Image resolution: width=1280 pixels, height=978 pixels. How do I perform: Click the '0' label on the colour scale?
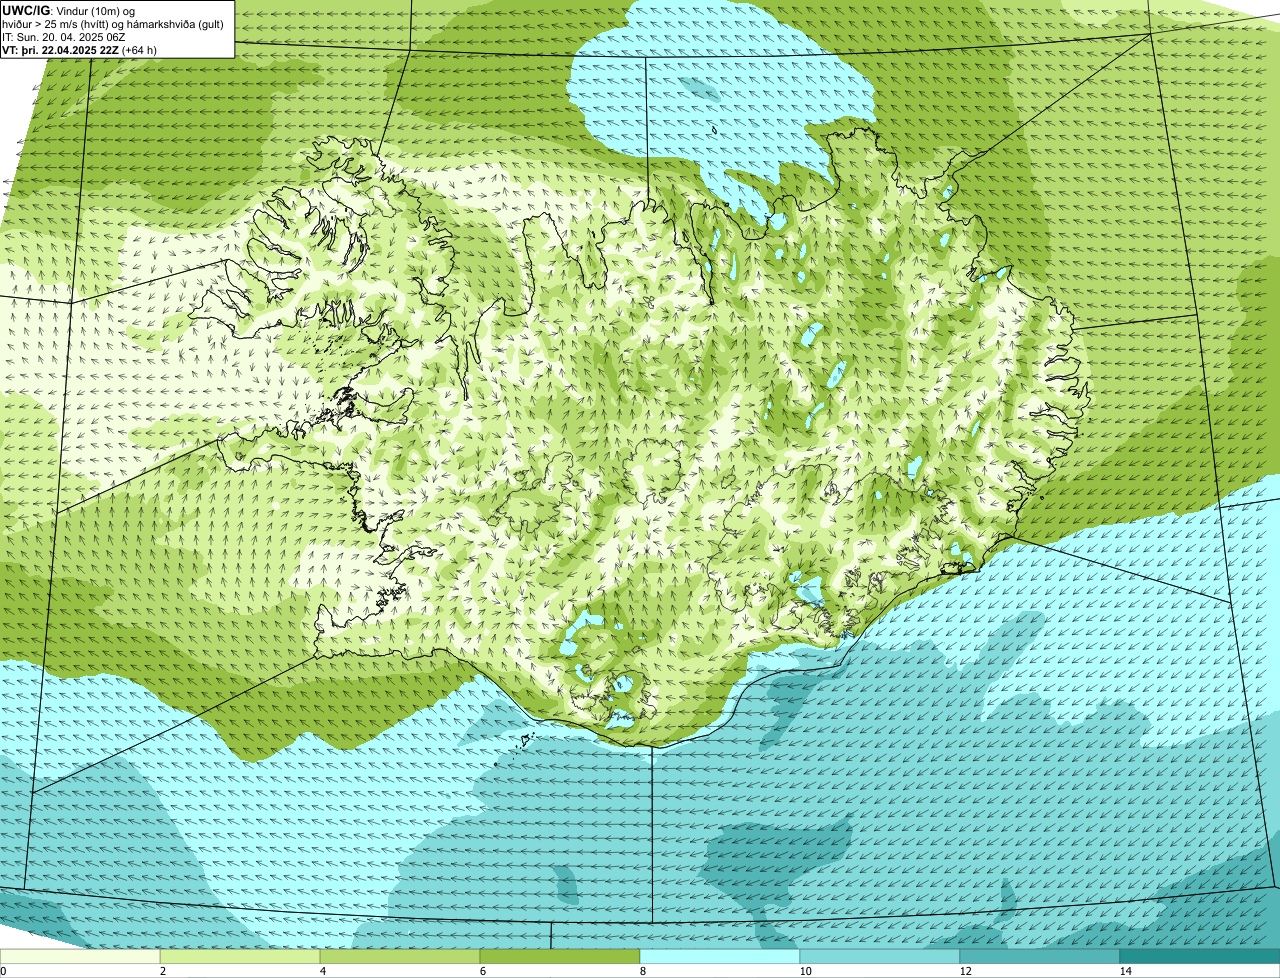[3, 971]
